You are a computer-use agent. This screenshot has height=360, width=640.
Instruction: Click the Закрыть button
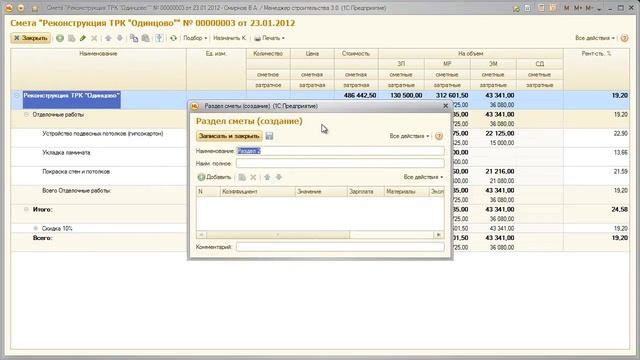pos(31,38)
